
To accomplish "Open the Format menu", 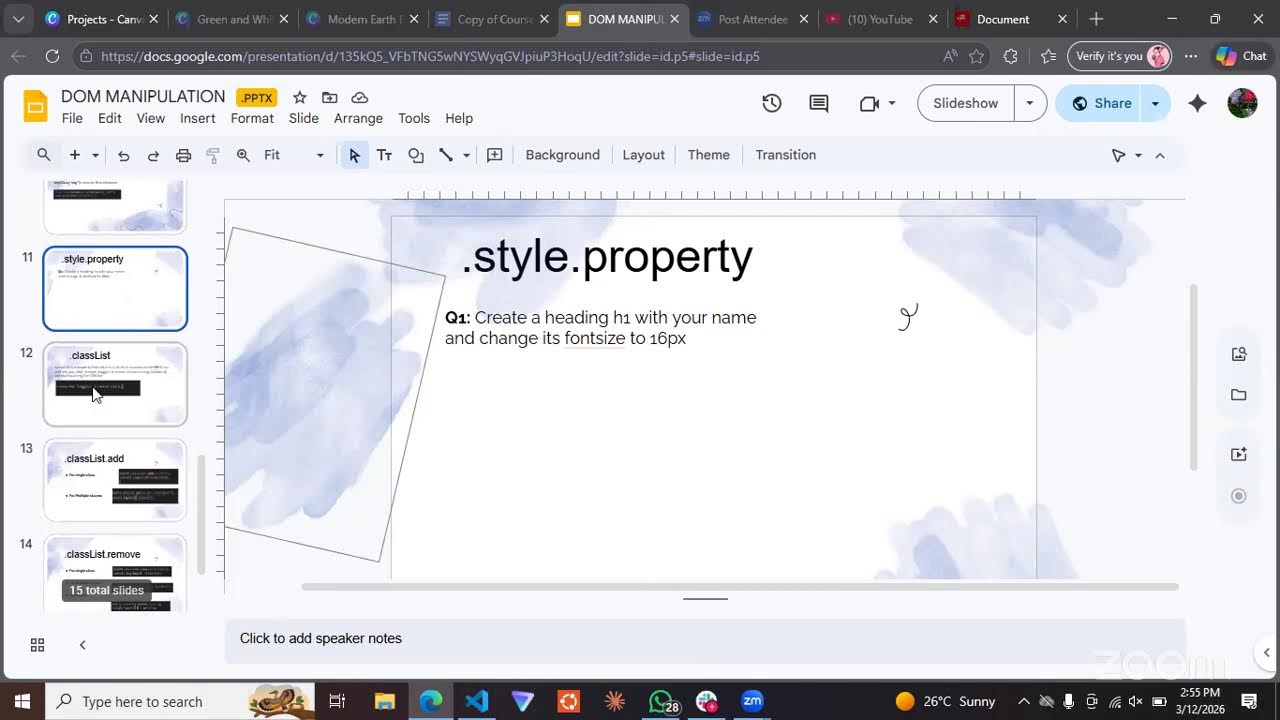I will pyautogui.click(x=252, y=118).
